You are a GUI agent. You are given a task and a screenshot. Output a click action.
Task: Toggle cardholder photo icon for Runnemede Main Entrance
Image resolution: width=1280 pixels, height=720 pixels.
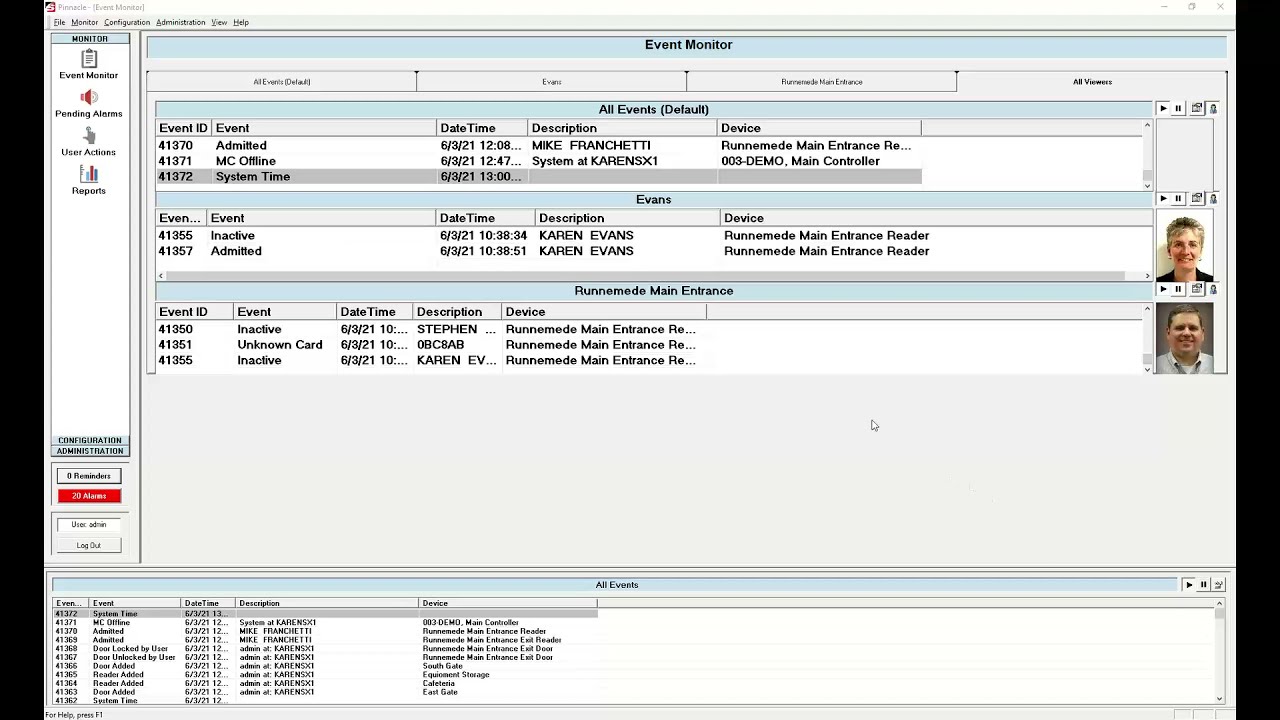click(x=1213, y=290)
